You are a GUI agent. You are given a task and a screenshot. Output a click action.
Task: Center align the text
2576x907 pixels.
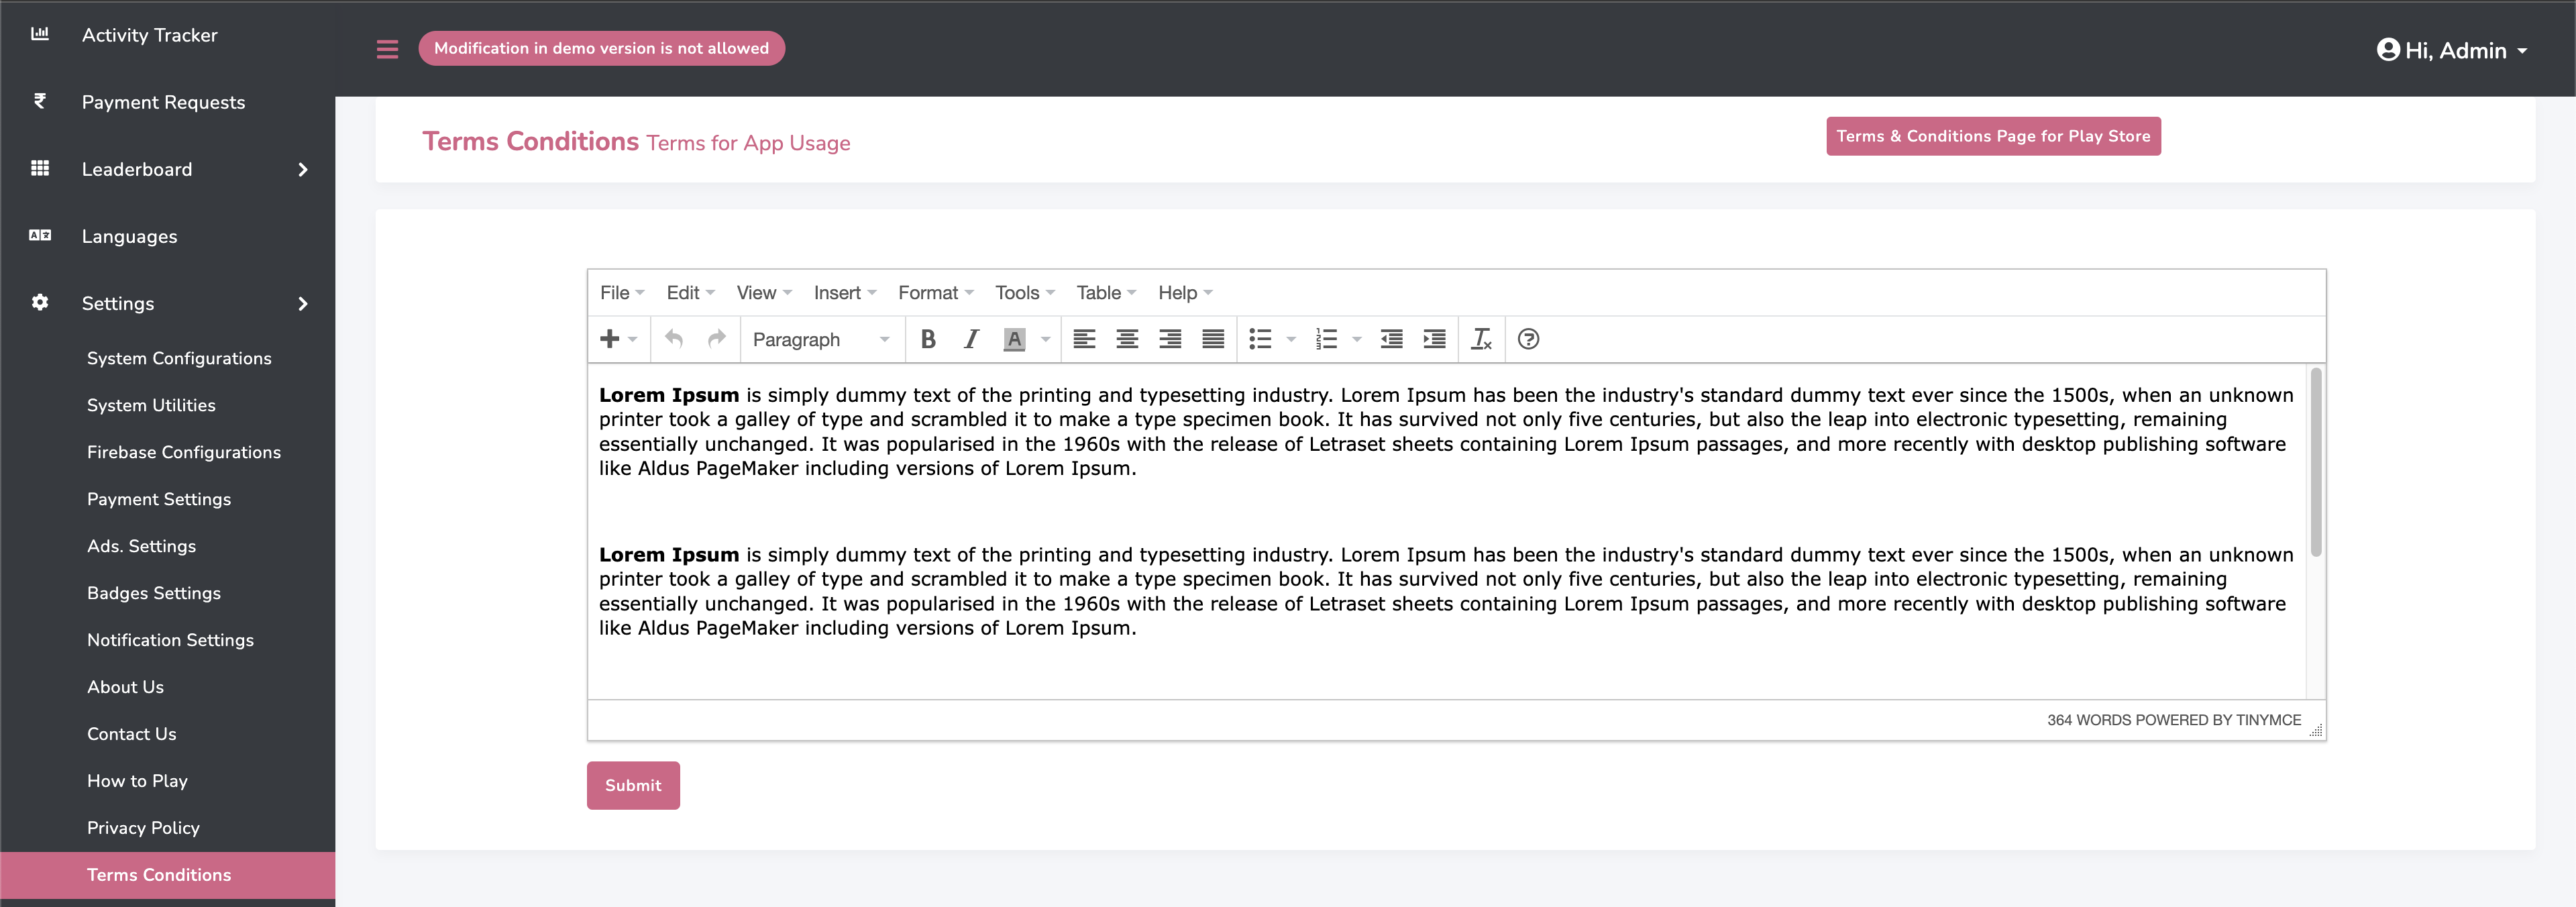pos(1127,339)
